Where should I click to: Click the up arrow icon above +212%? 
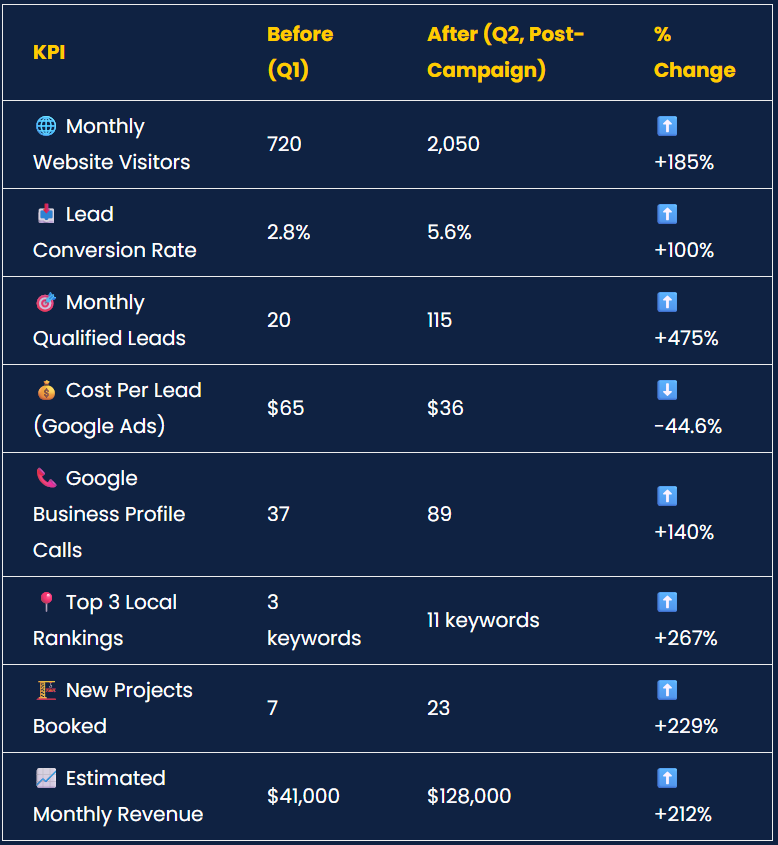(667, 778)
